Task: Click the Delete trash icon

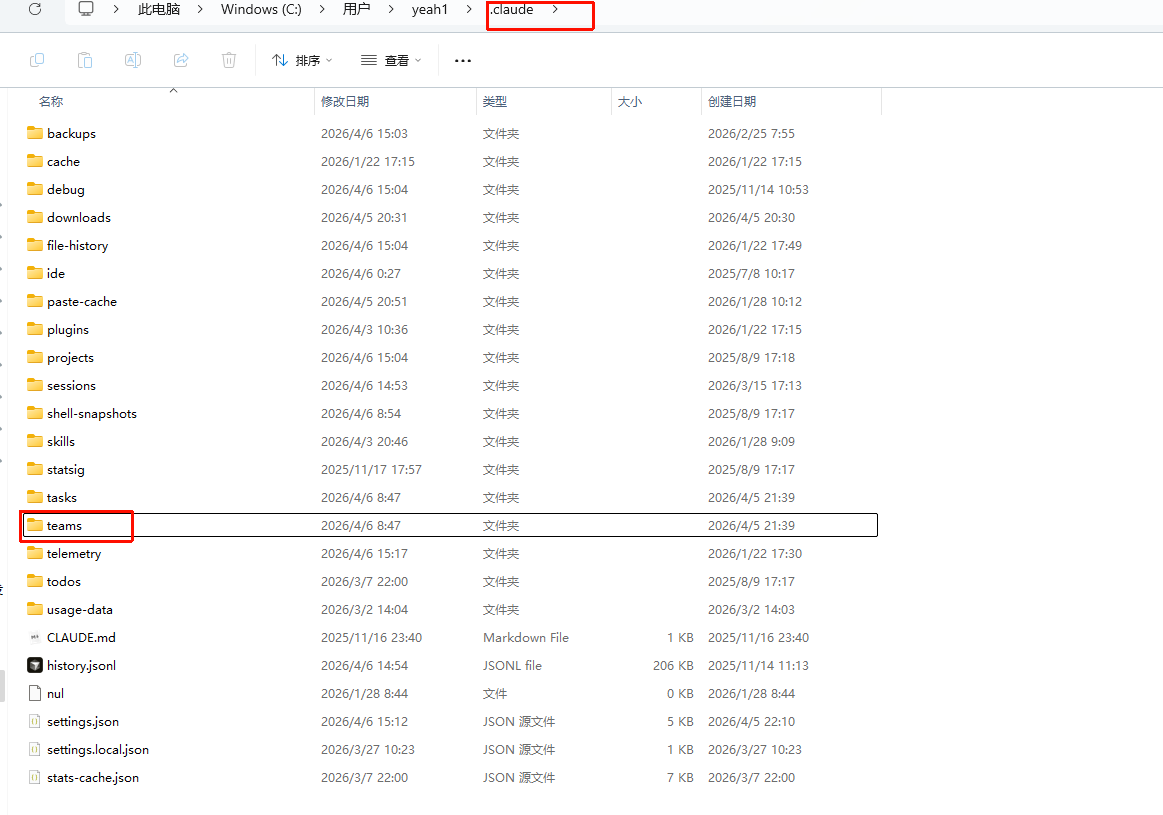Action: point(229,60)
